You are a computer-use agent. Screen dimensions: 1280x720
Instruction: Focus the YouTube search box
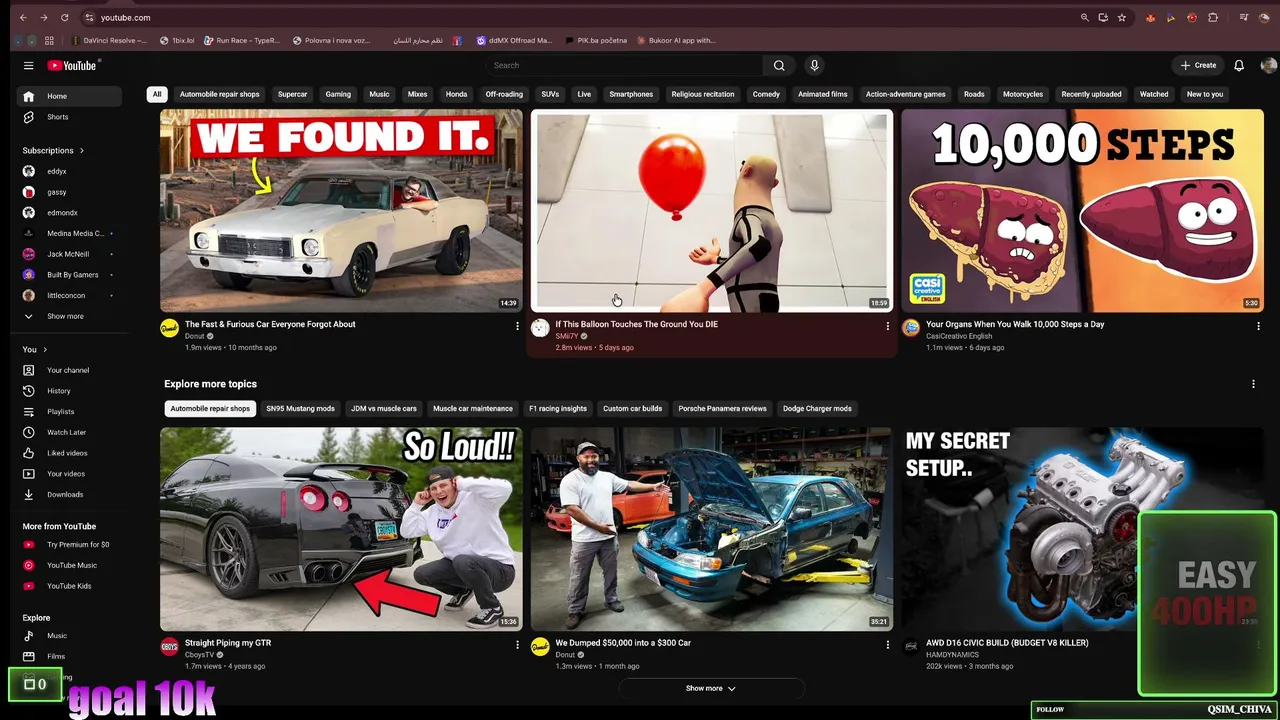[625, 66]
